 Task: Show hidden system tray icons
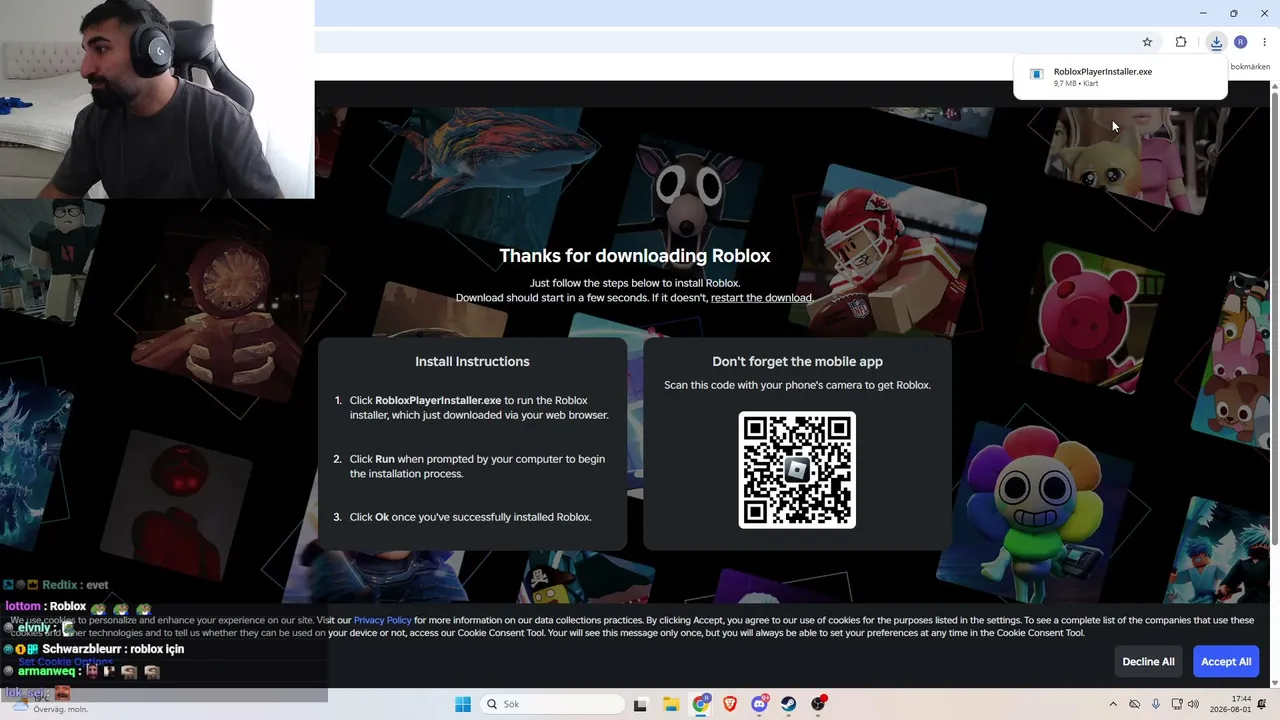pyautogui.click(x=1113, y=704)
